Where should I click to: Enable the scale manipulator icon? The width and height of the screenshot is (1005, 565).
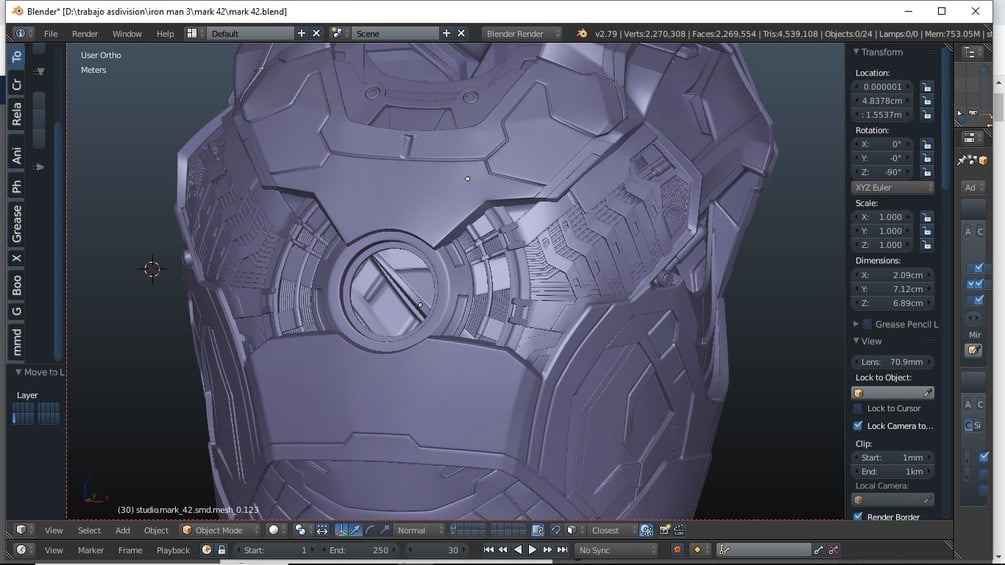tap(384, 530)
